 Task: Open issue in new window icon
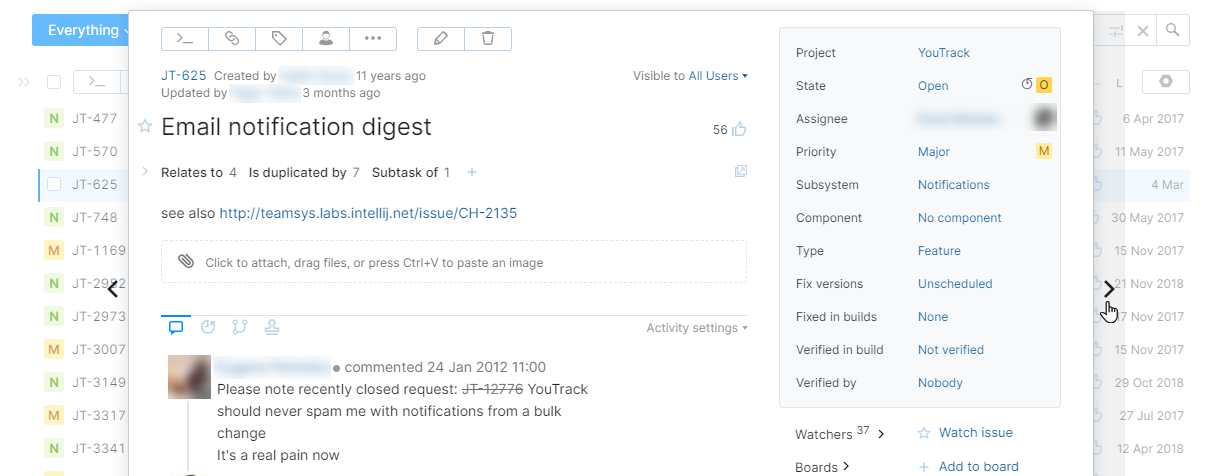[740, 172]
